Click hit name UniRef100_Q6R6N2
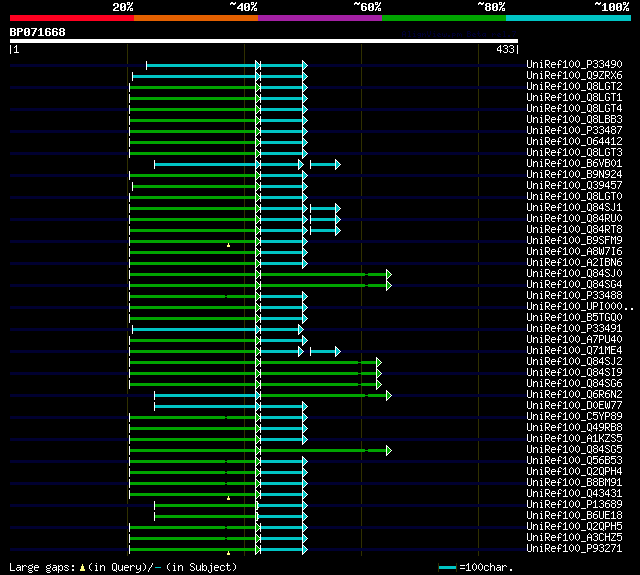 tap(574, 395)
